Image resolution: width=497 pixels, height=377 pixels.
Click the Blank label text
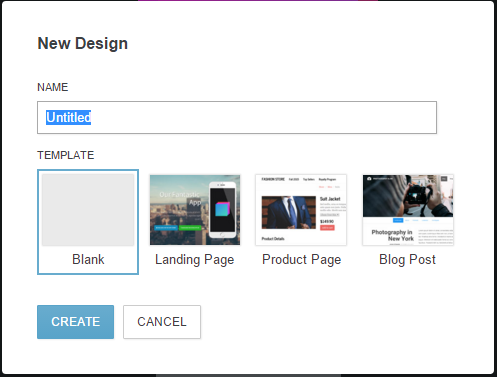point(88,259)
